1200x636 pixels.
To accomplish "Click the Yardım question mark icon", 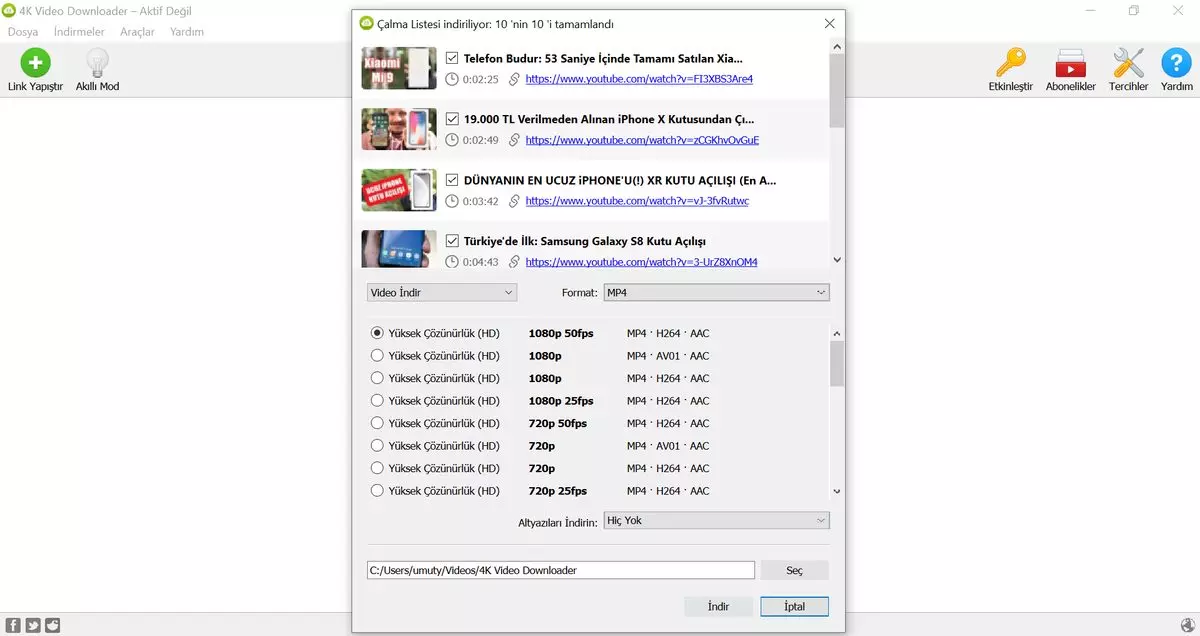I will 1176,63.
